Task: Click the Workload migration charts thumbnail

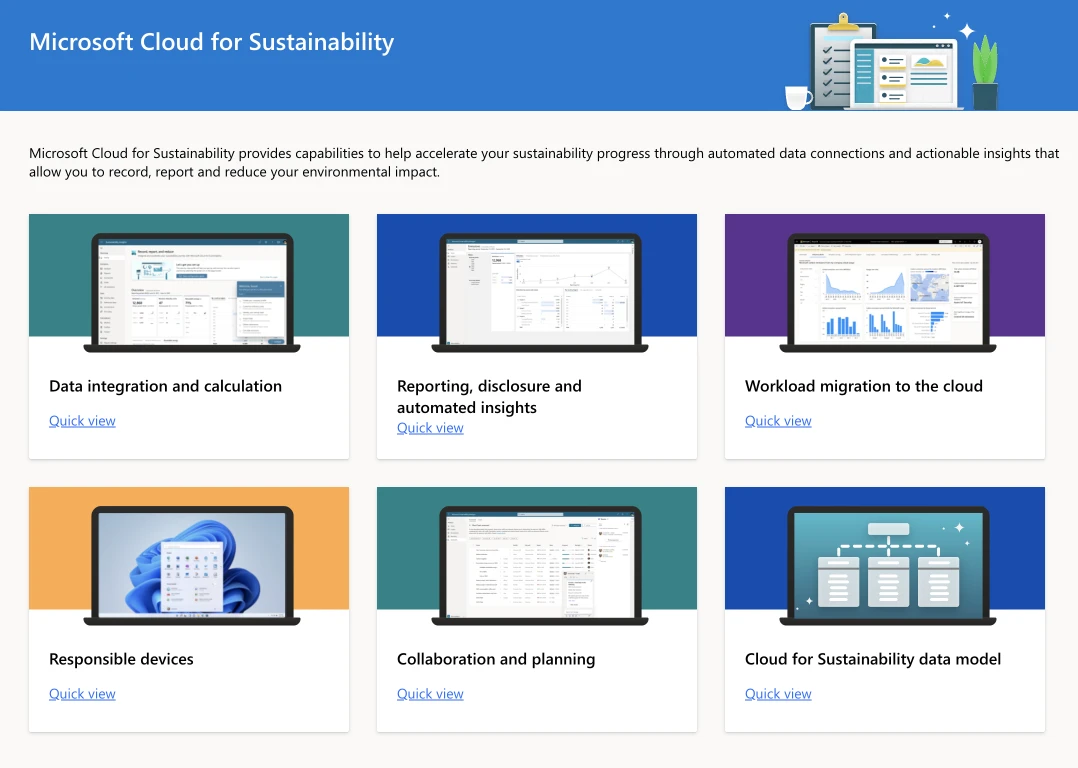Action: tap(885, 288)
